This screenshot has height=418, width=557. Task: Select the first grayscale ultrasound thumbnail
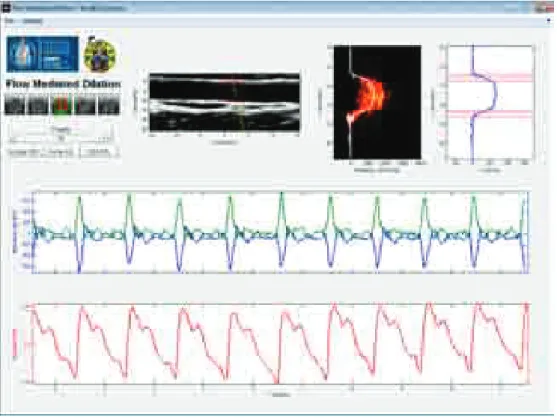coord(15,105)
